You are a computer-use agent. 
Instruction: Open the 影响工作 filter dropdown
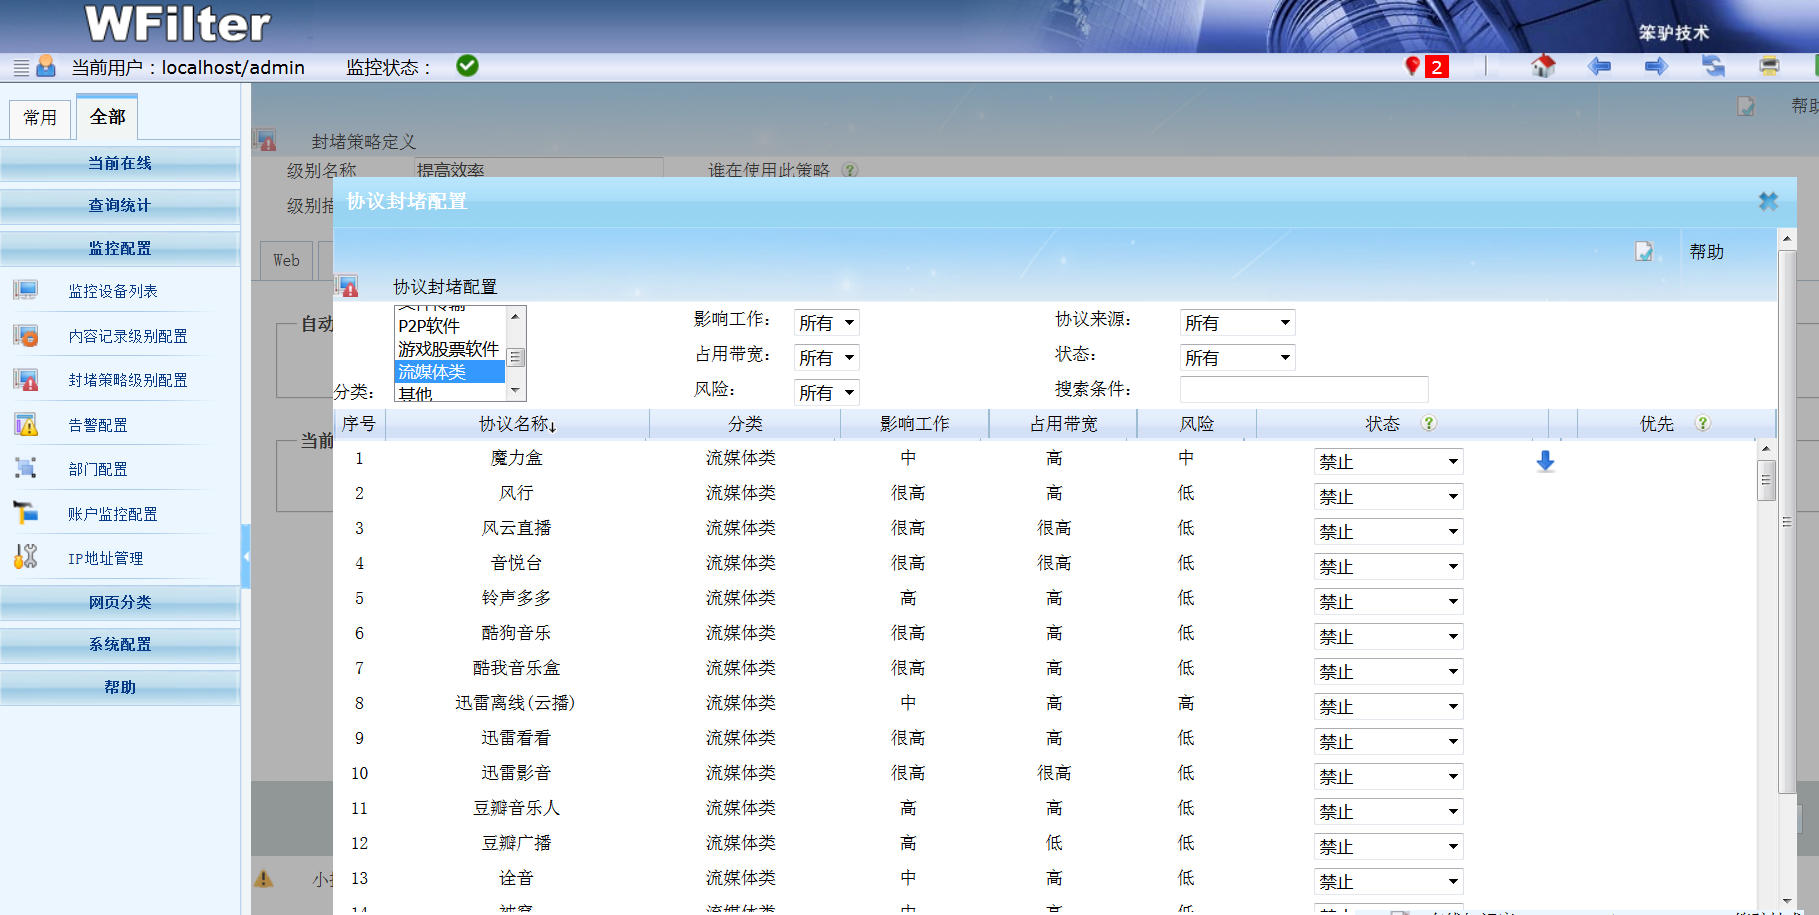click(826, 323)
